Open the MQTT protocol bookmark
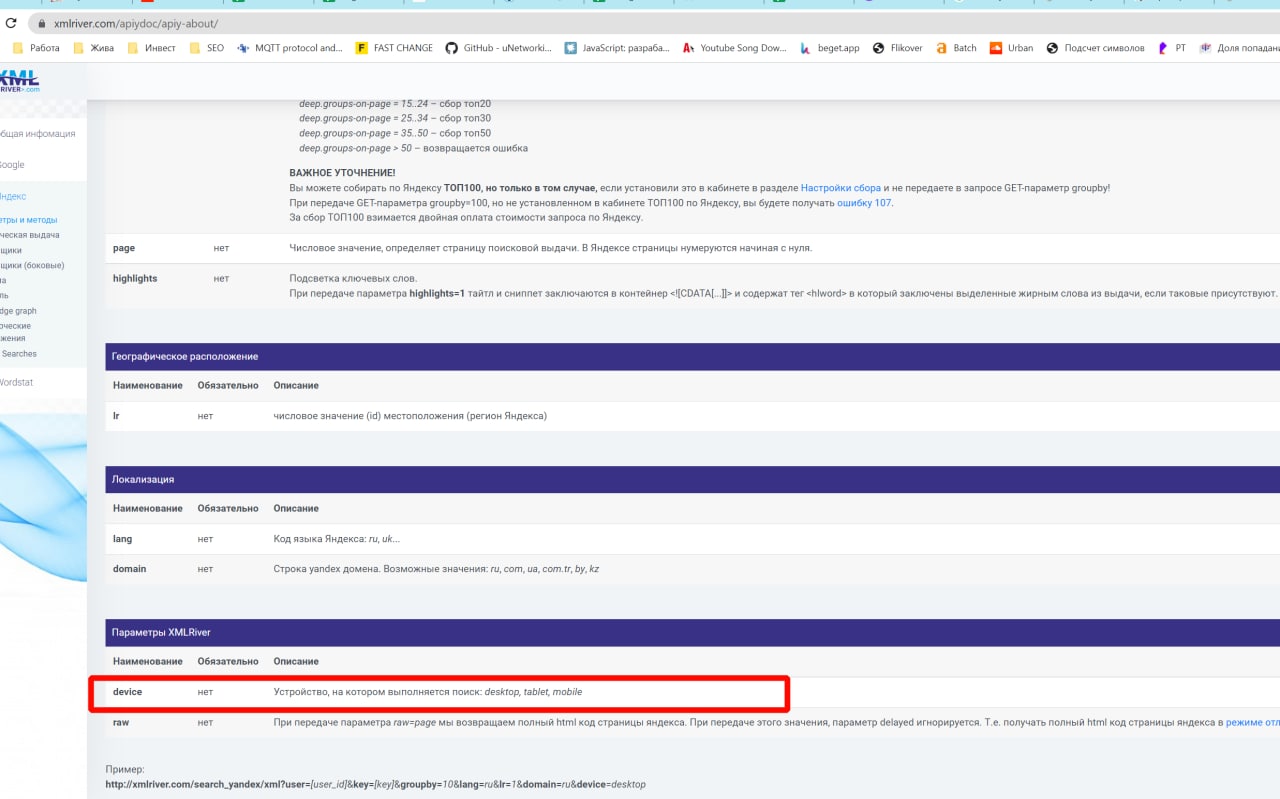The height and width of the screenshot is (799, 1280). 290,48
